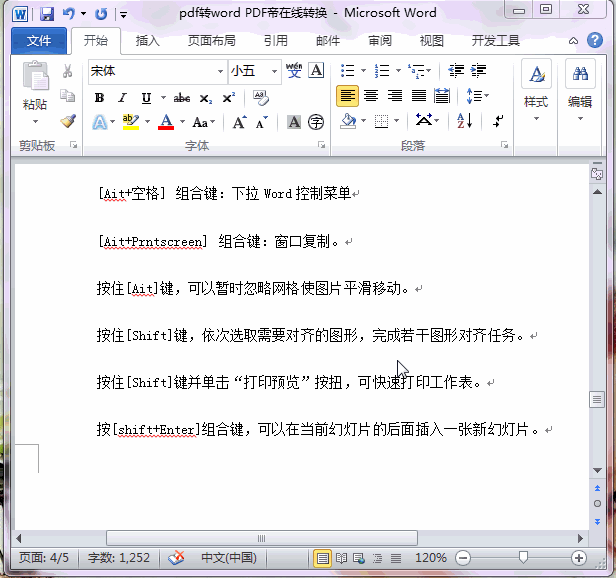Apply character border icon
The width and height of the screenshot is (616, 578).
coord(316,71)
